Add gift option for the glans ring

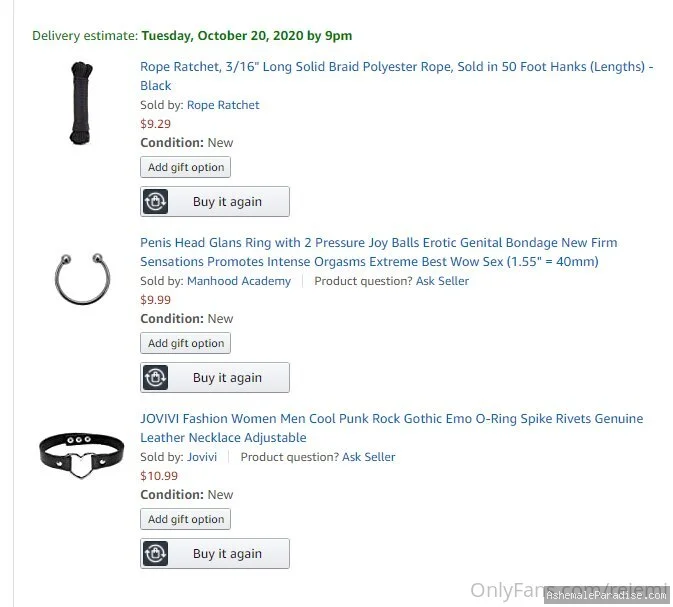tap(185, 343)
